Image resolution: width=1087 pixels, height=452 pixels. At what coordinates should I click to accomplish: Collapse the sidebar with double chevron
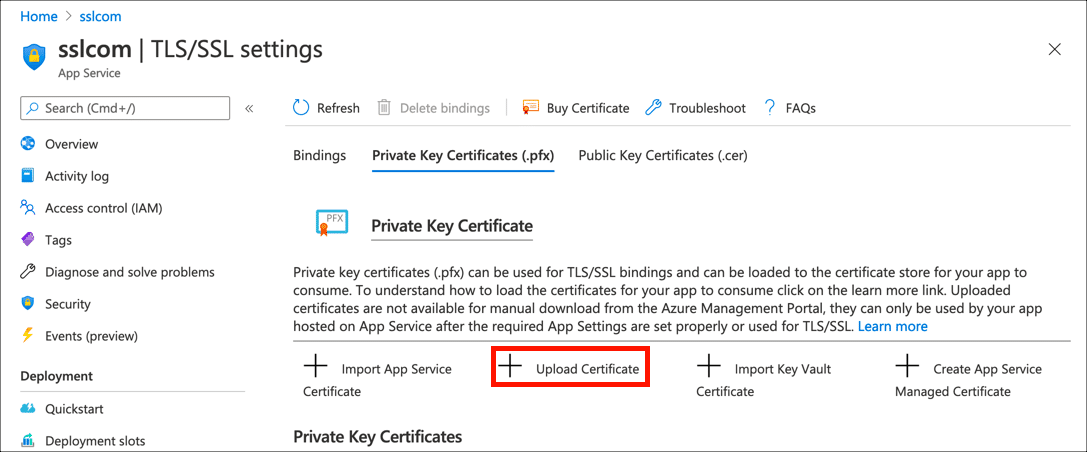pos(249,108)
